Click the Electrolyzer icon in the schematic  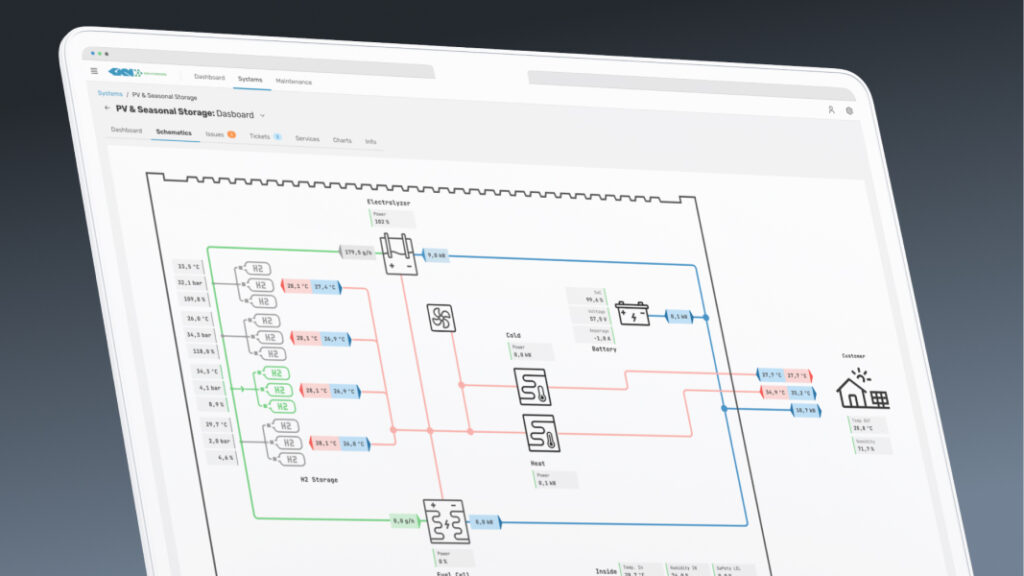click(400, 254)
